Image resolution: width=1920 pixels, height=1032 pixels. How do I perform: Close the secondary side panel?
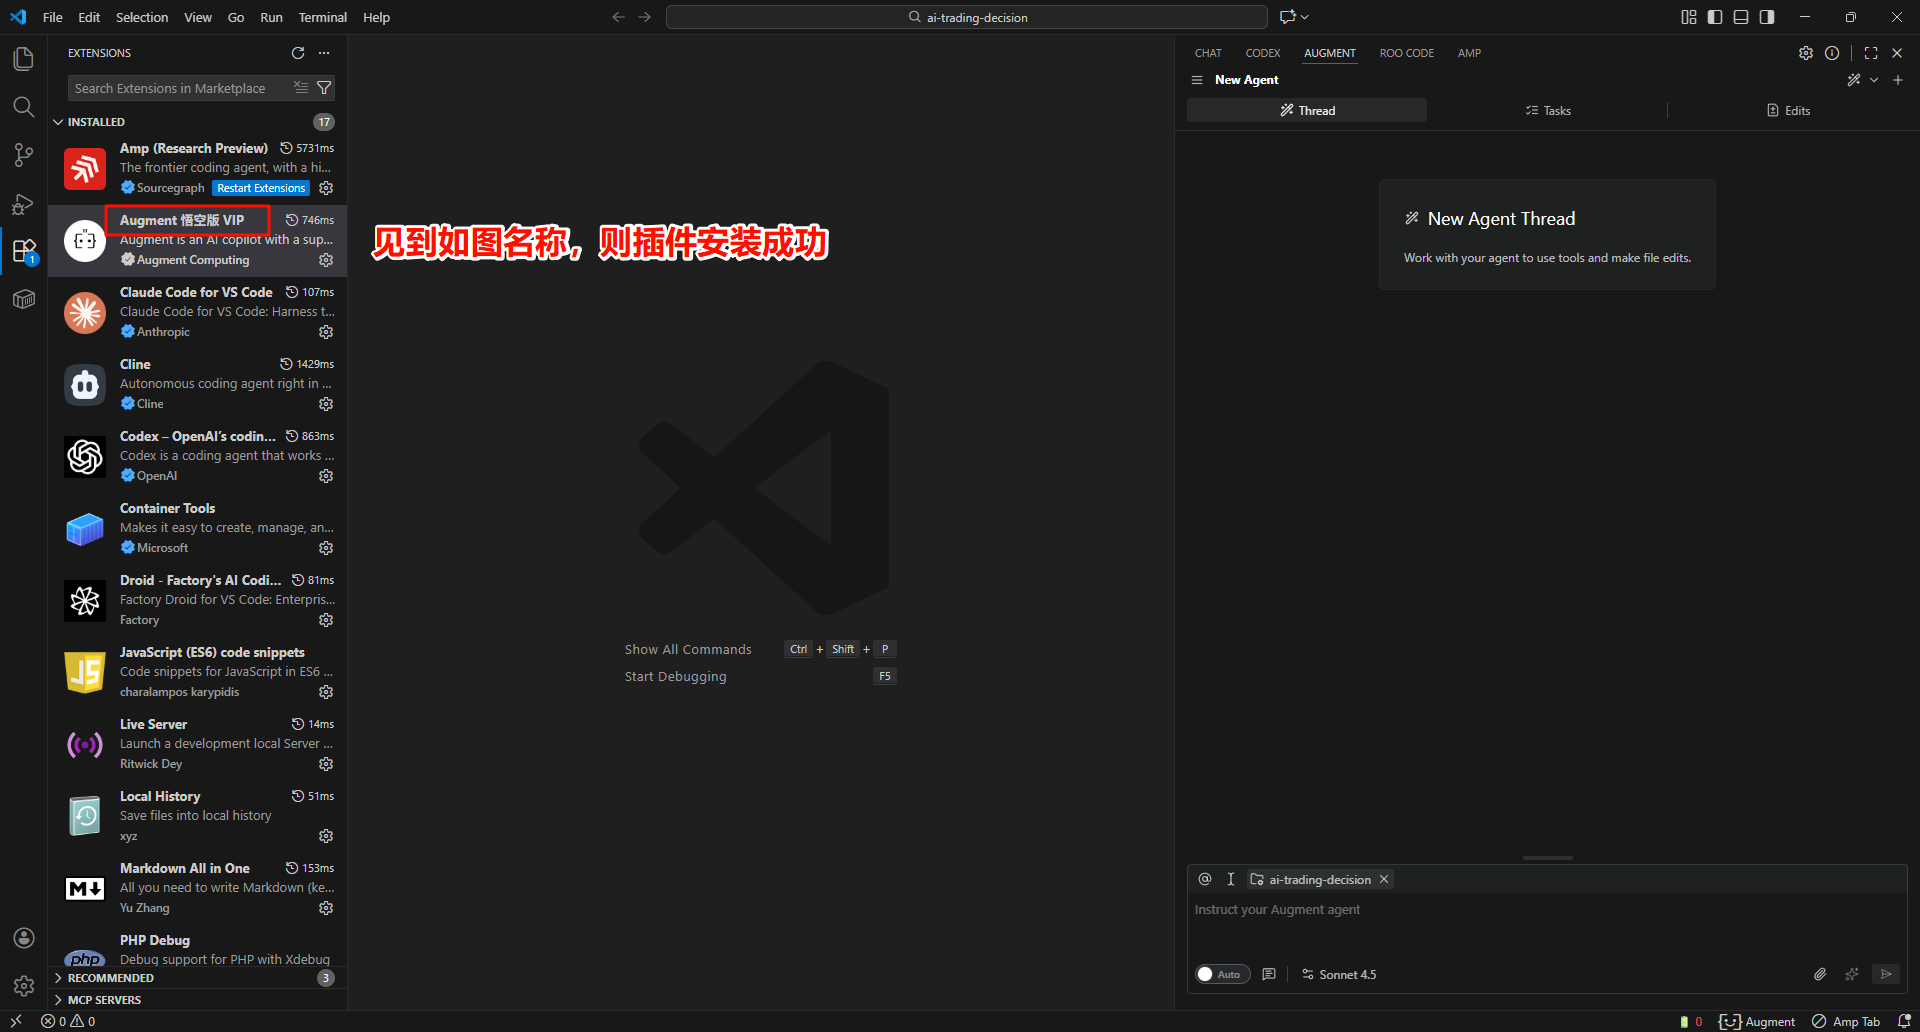[x=1897, y=53]
